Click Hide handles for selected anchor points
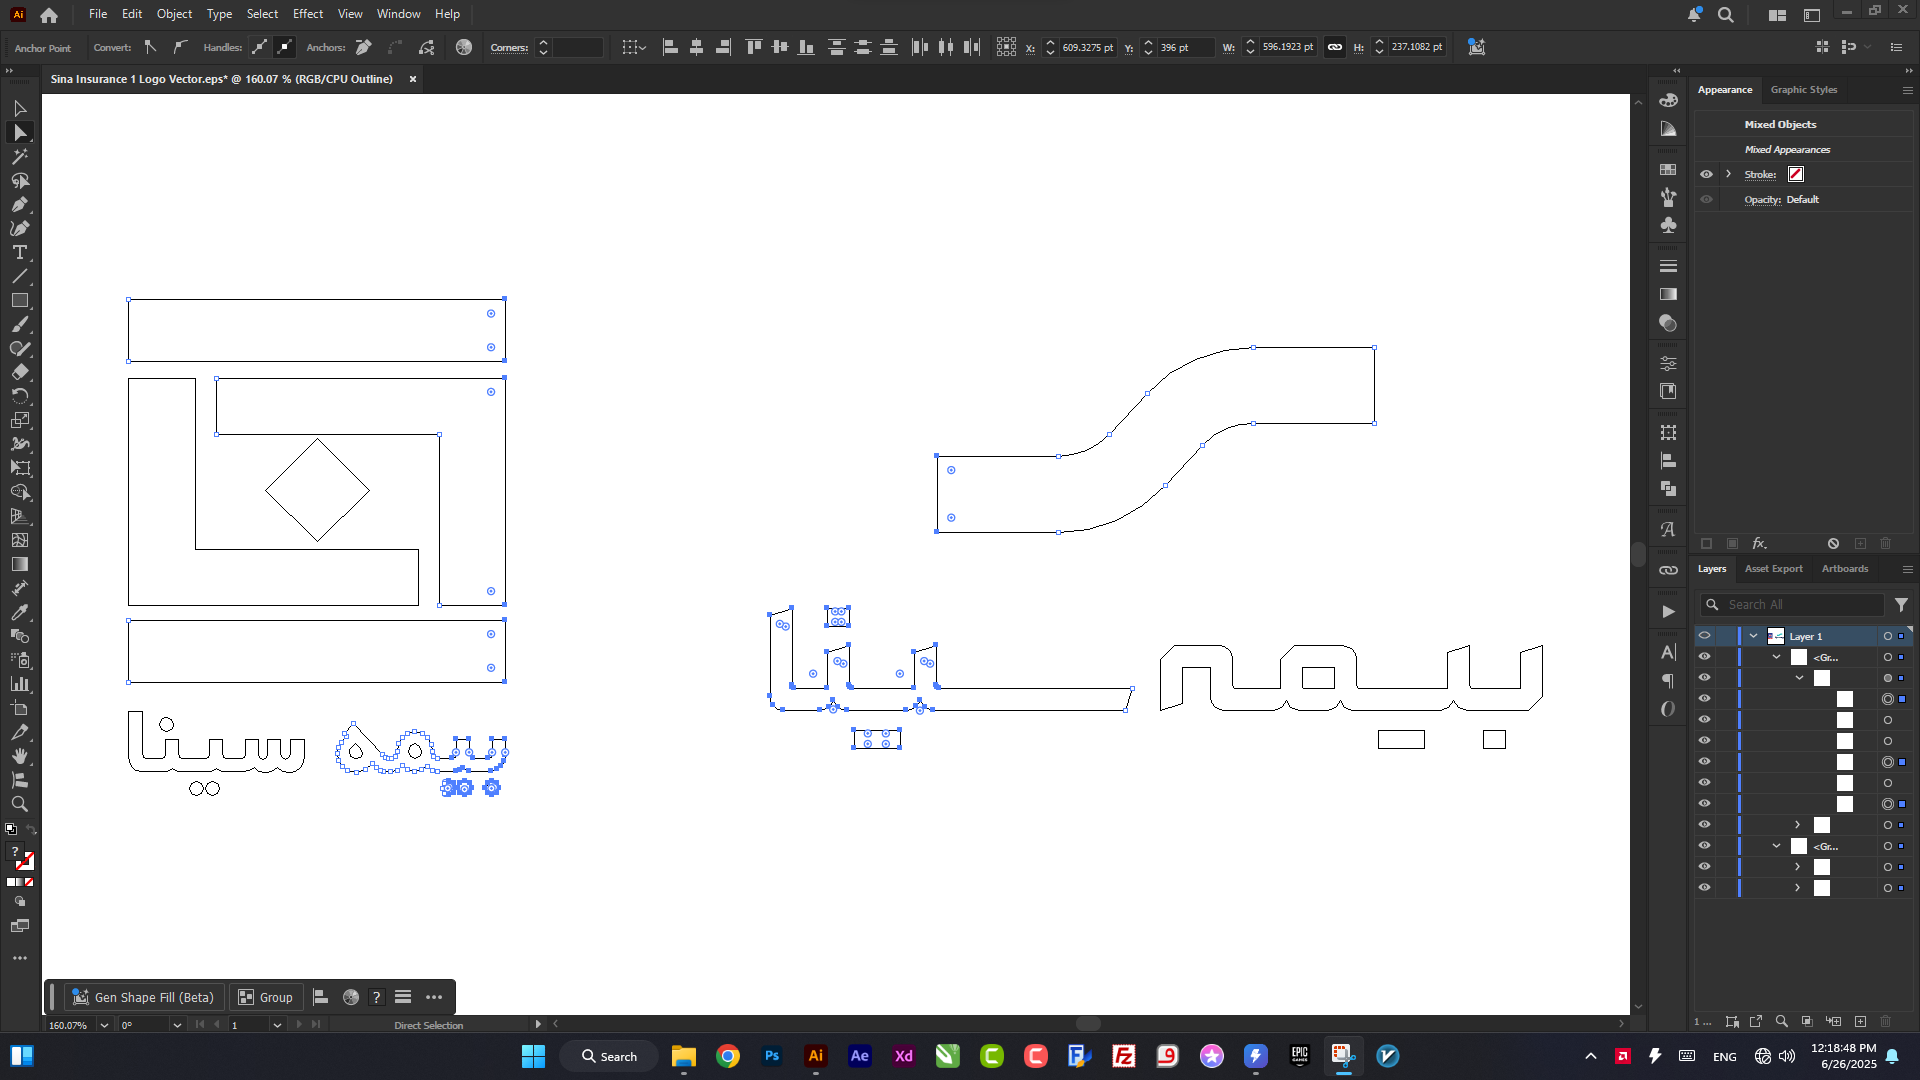This screenshot has height=1080, width=1920. [x=285, y=47]
